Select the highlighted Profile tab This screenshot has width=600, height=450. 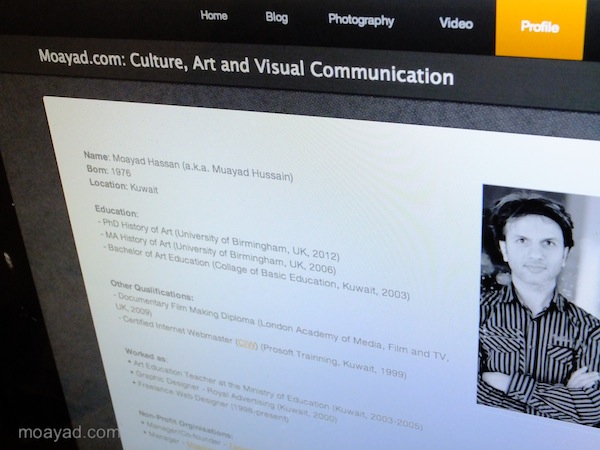click(540, 28)
